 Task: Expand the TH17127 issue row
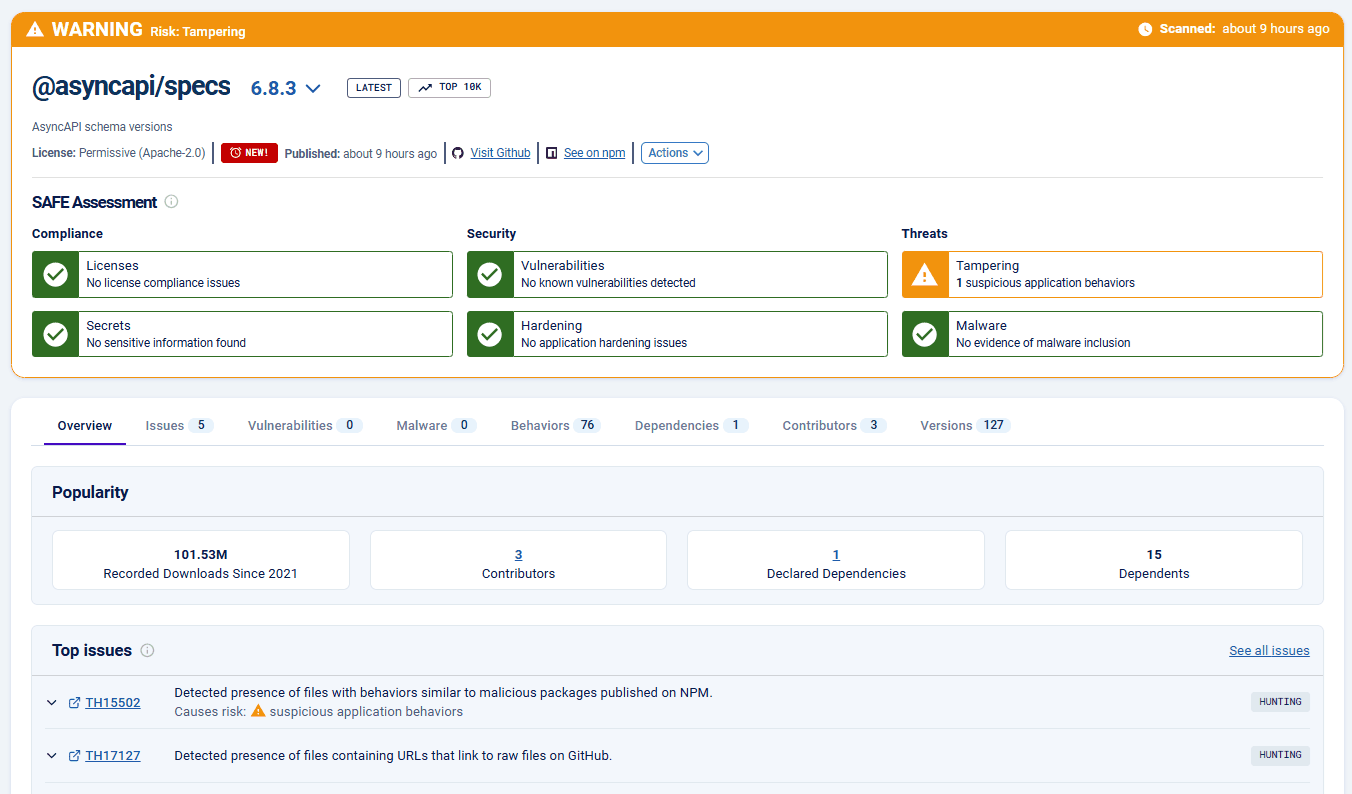(52, 755)
